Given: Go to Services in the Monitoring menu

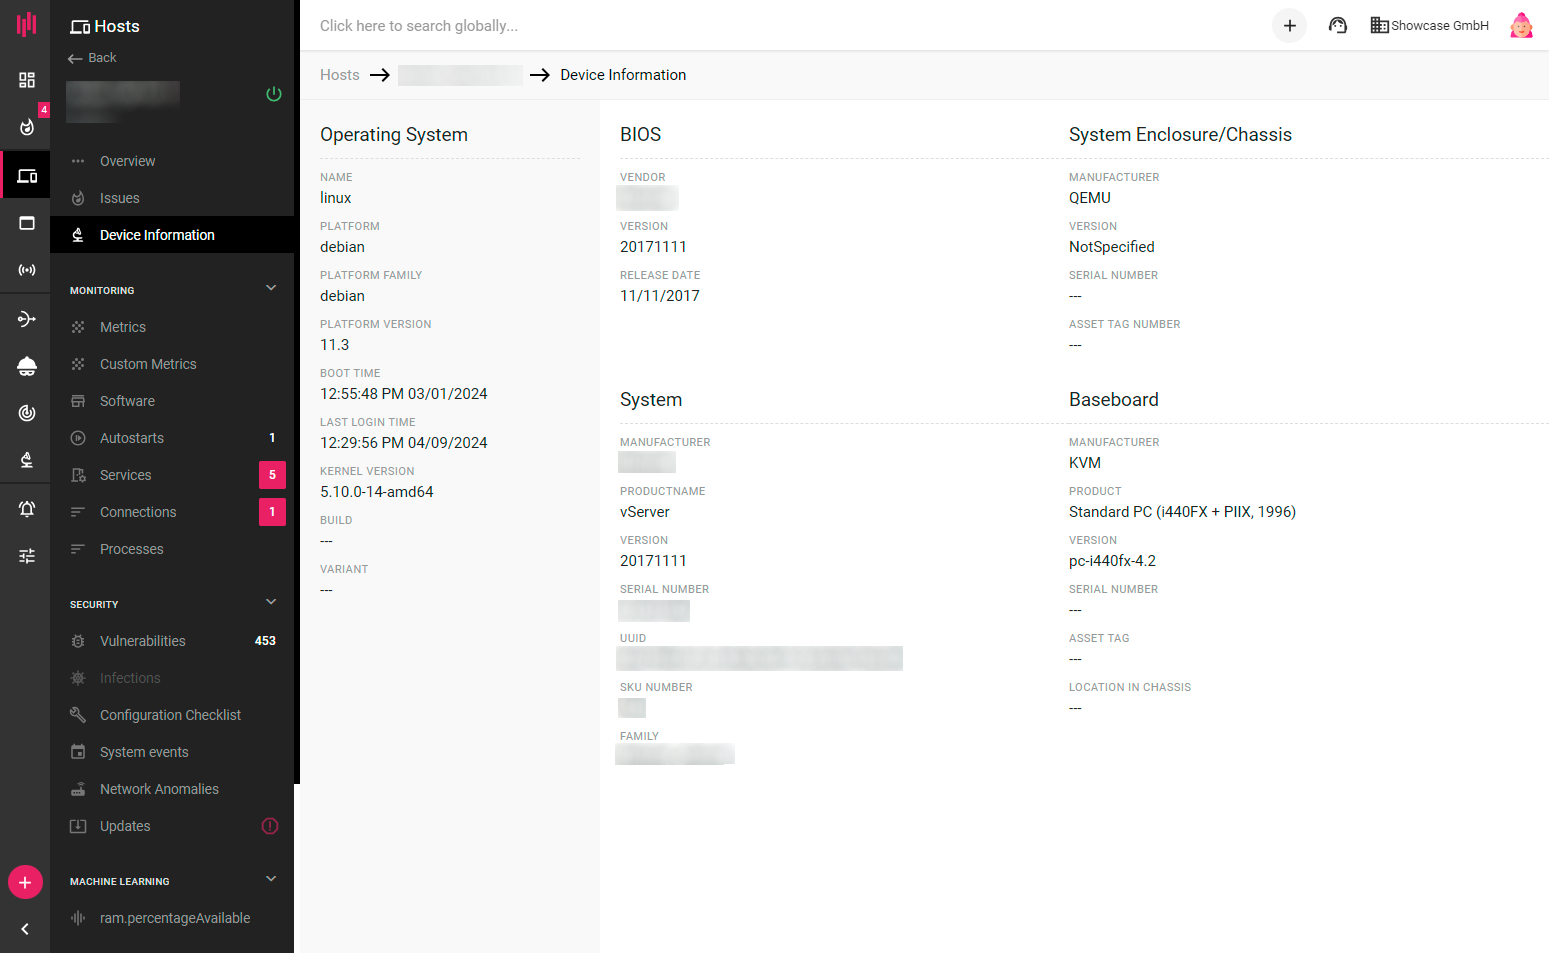Looking at the screenshot, I should click(125, 475).
